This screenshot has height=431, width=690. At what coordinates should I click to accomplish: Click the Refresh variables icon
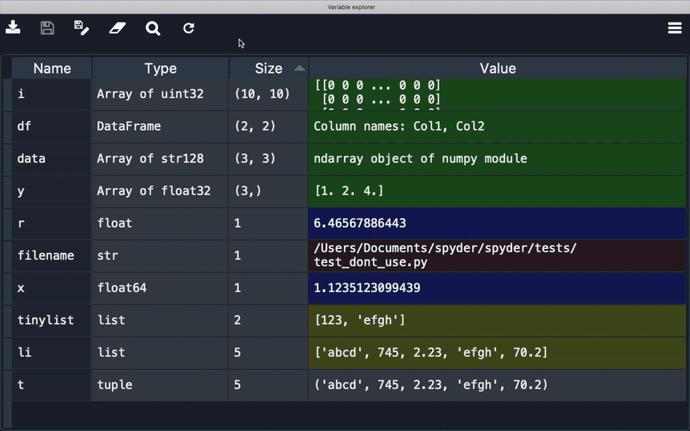pos(188,28)
